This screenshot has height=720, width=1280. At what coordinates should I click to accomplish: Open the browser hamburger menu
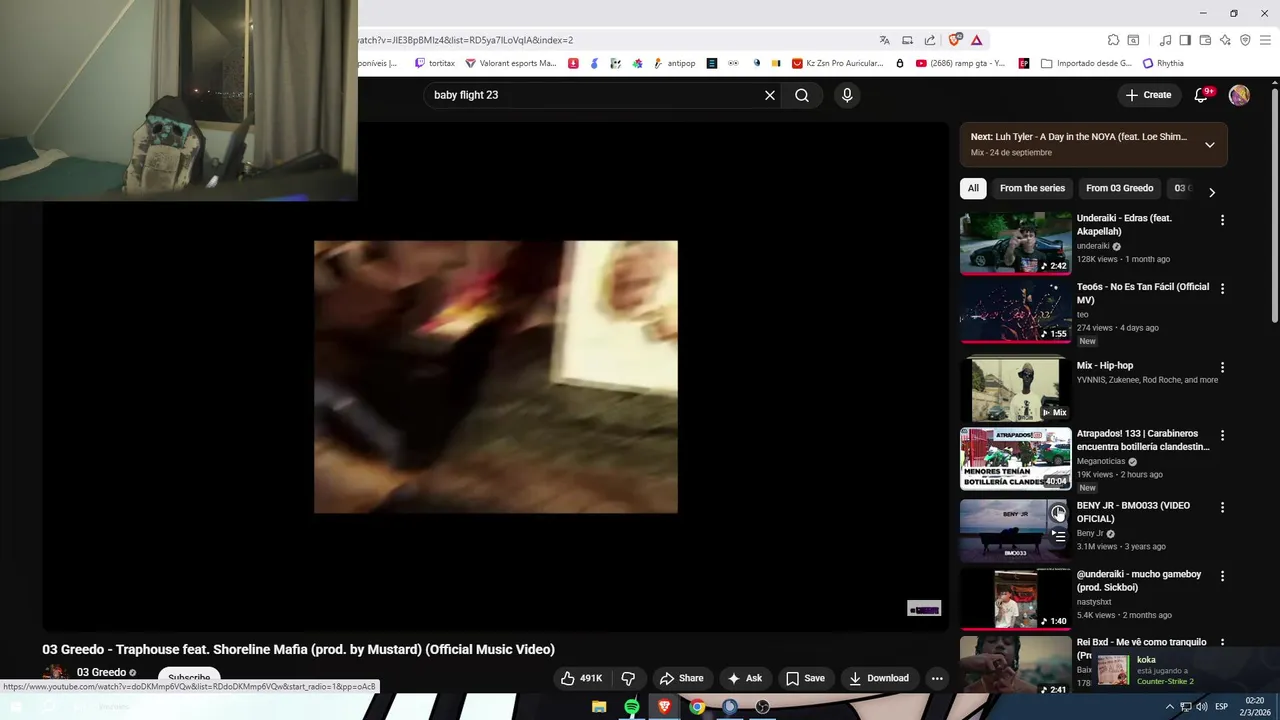pos(1265,40)
